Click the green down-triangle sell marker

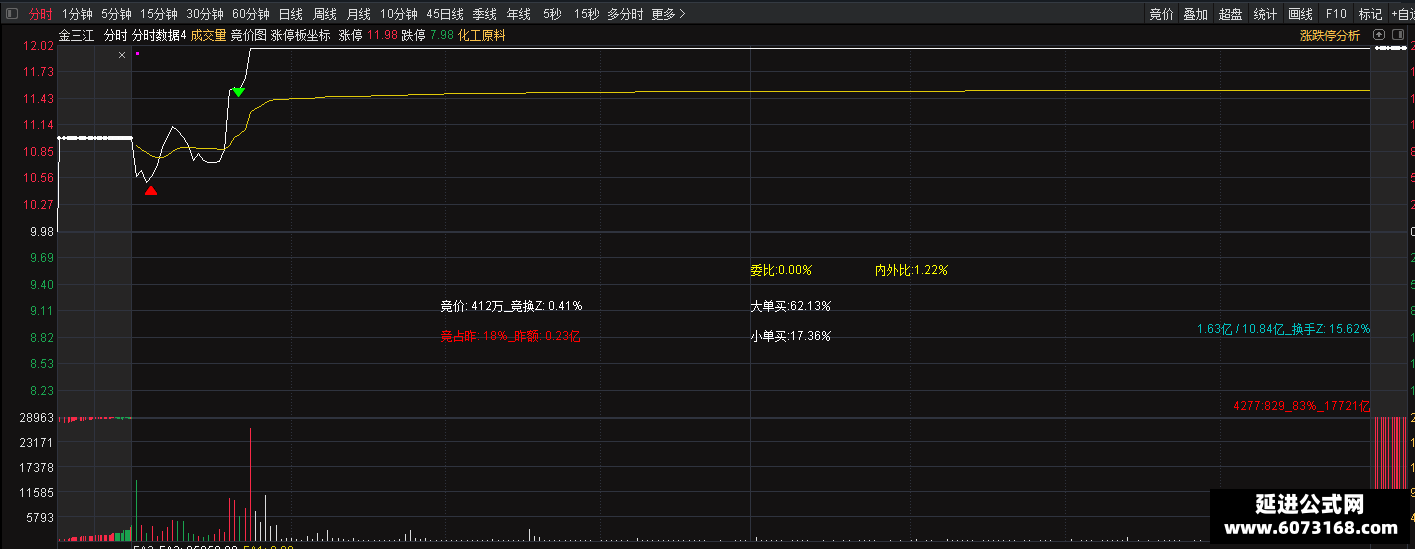(x=238, y=92)
